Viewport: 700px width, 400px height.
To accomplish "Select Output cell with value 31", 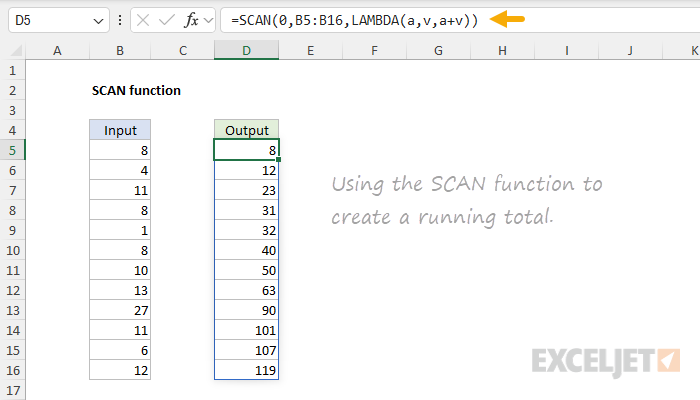I will (x=246, y=210).
